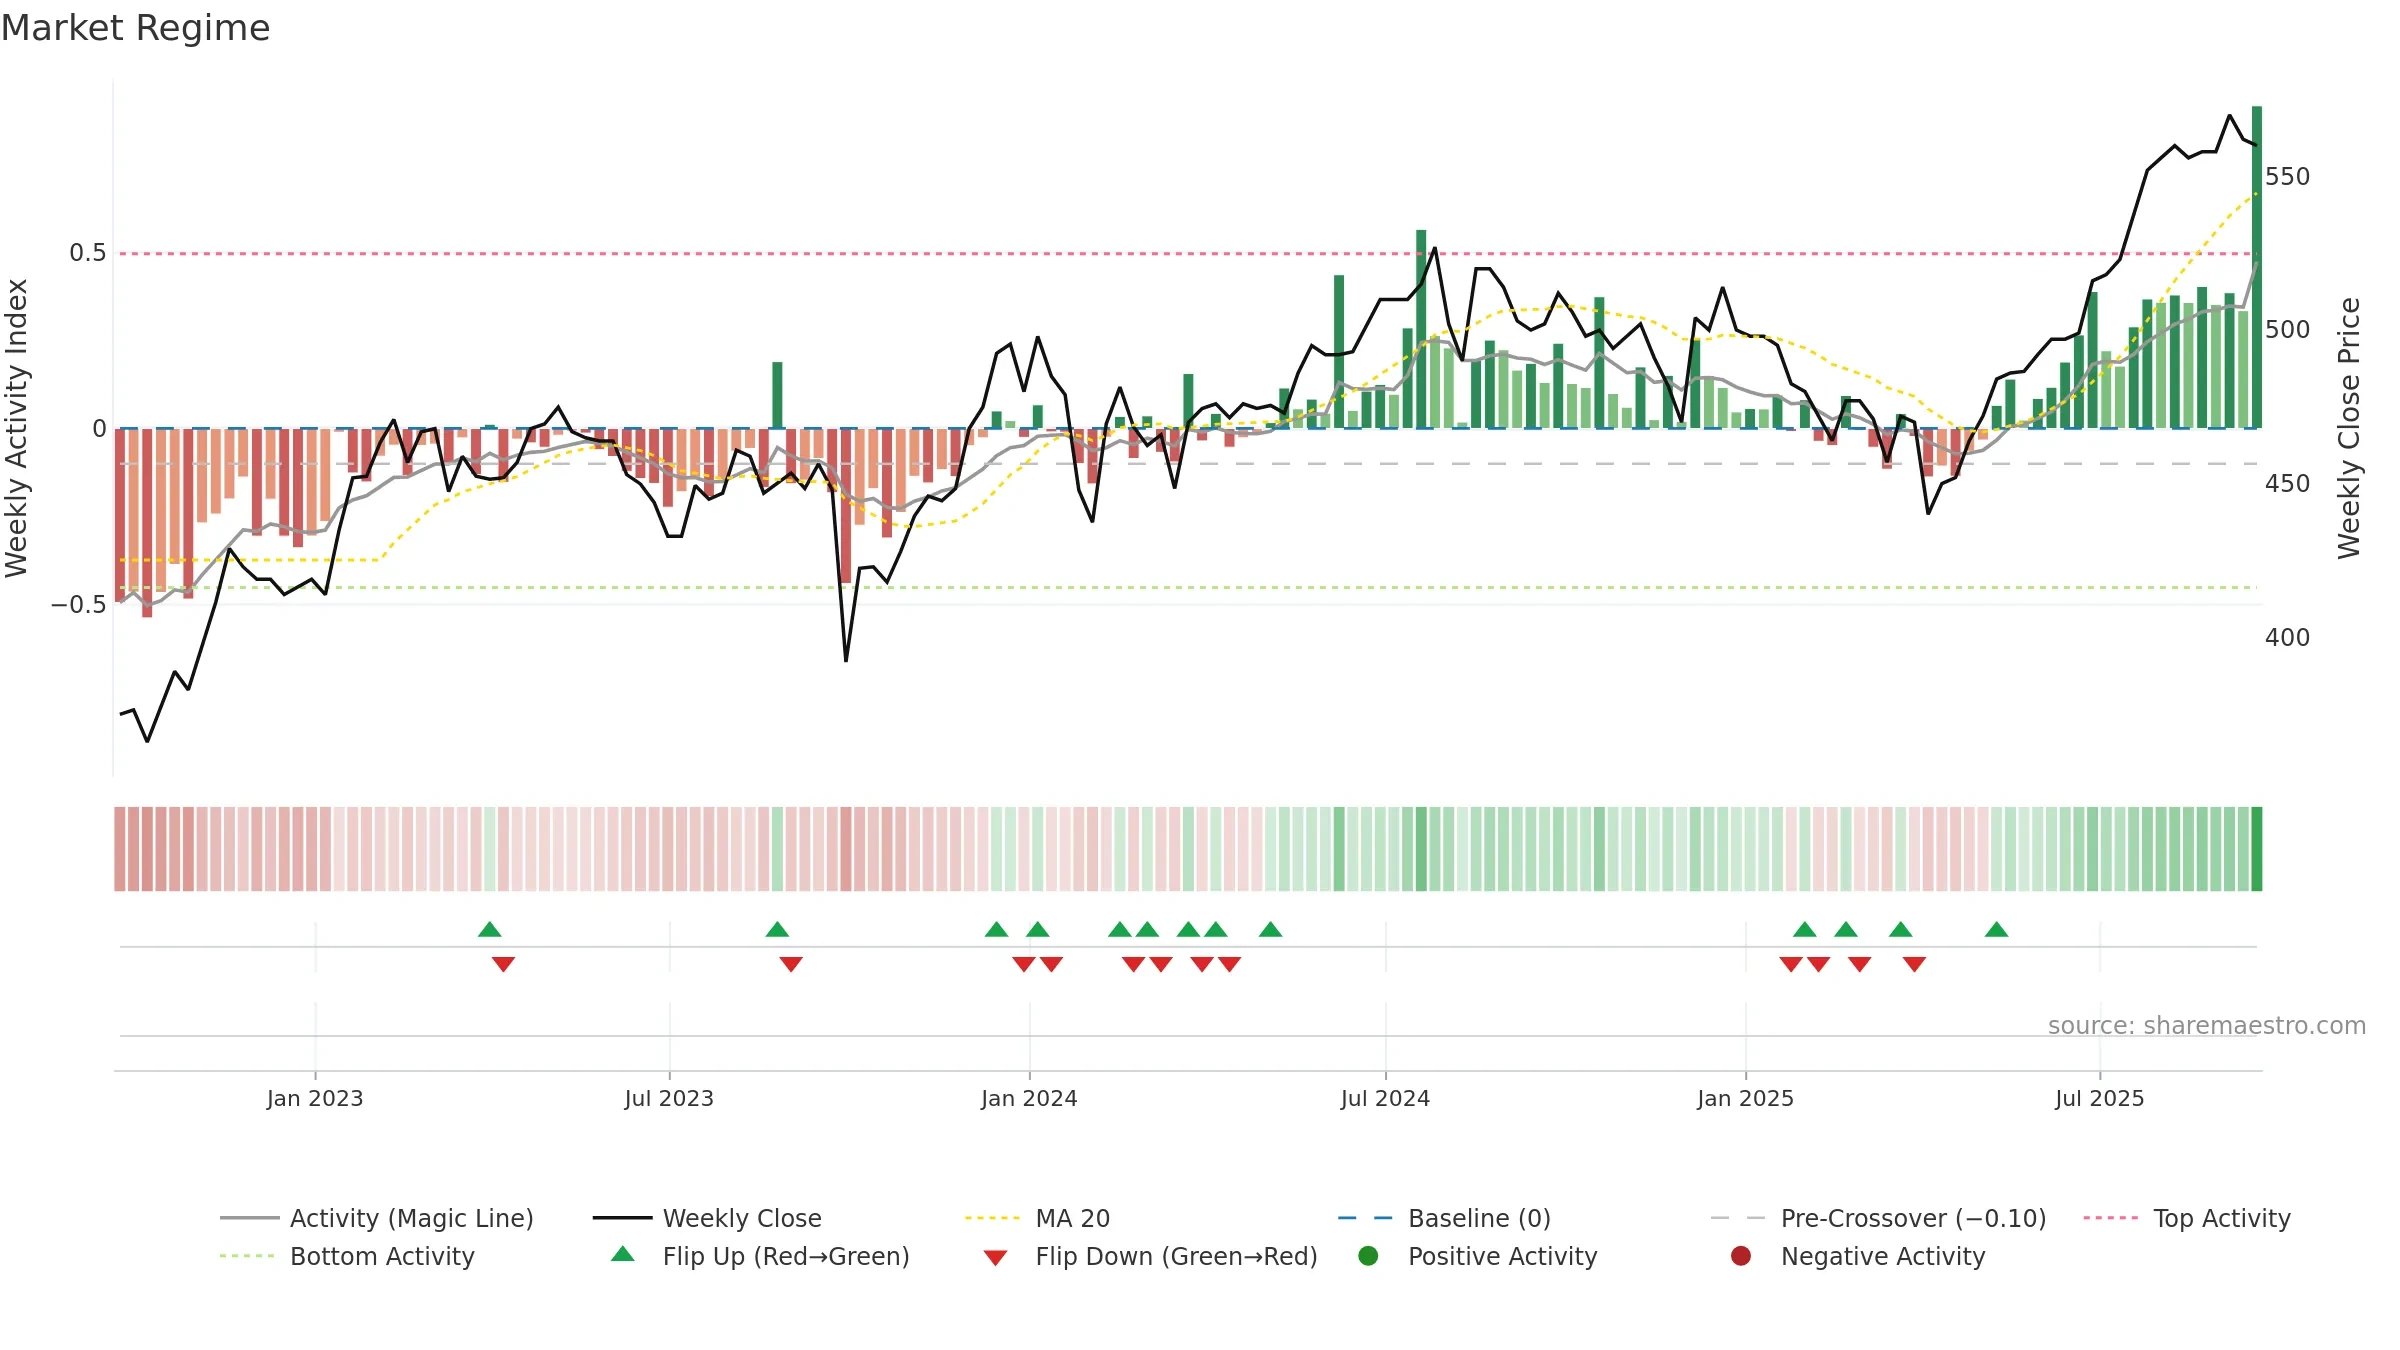
Task: Click the Jan 2024 x-axis tick label
Action: [1030, 1098]
